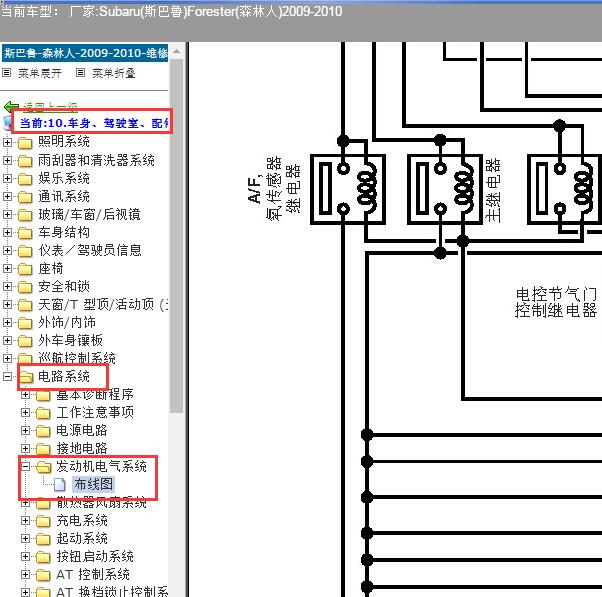This screenshot has width=602, height=597.
Task: Click the 菜单折叠 link
Action: pos(114,73)
